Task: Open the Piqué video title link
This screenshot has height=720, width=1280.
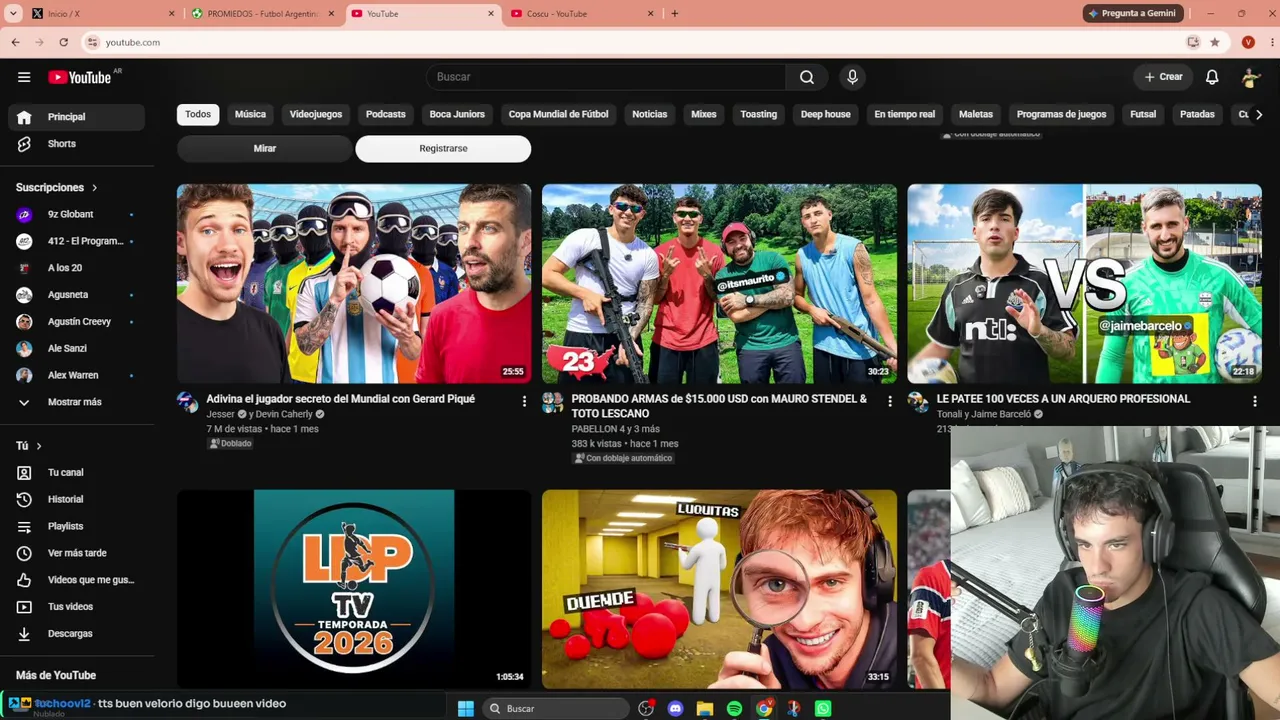Action: point(340,399)
